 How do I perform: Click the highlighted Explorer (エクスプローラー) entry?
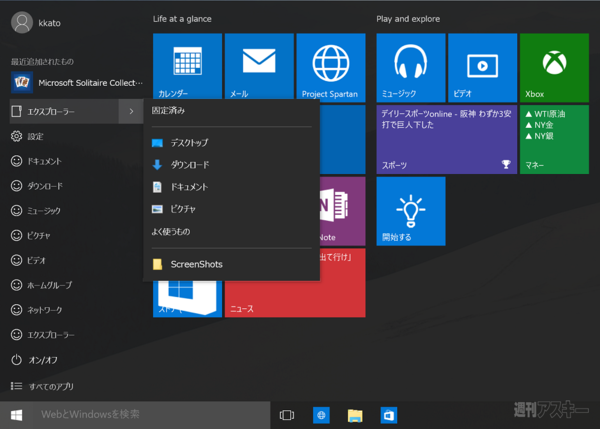point(64,111)
